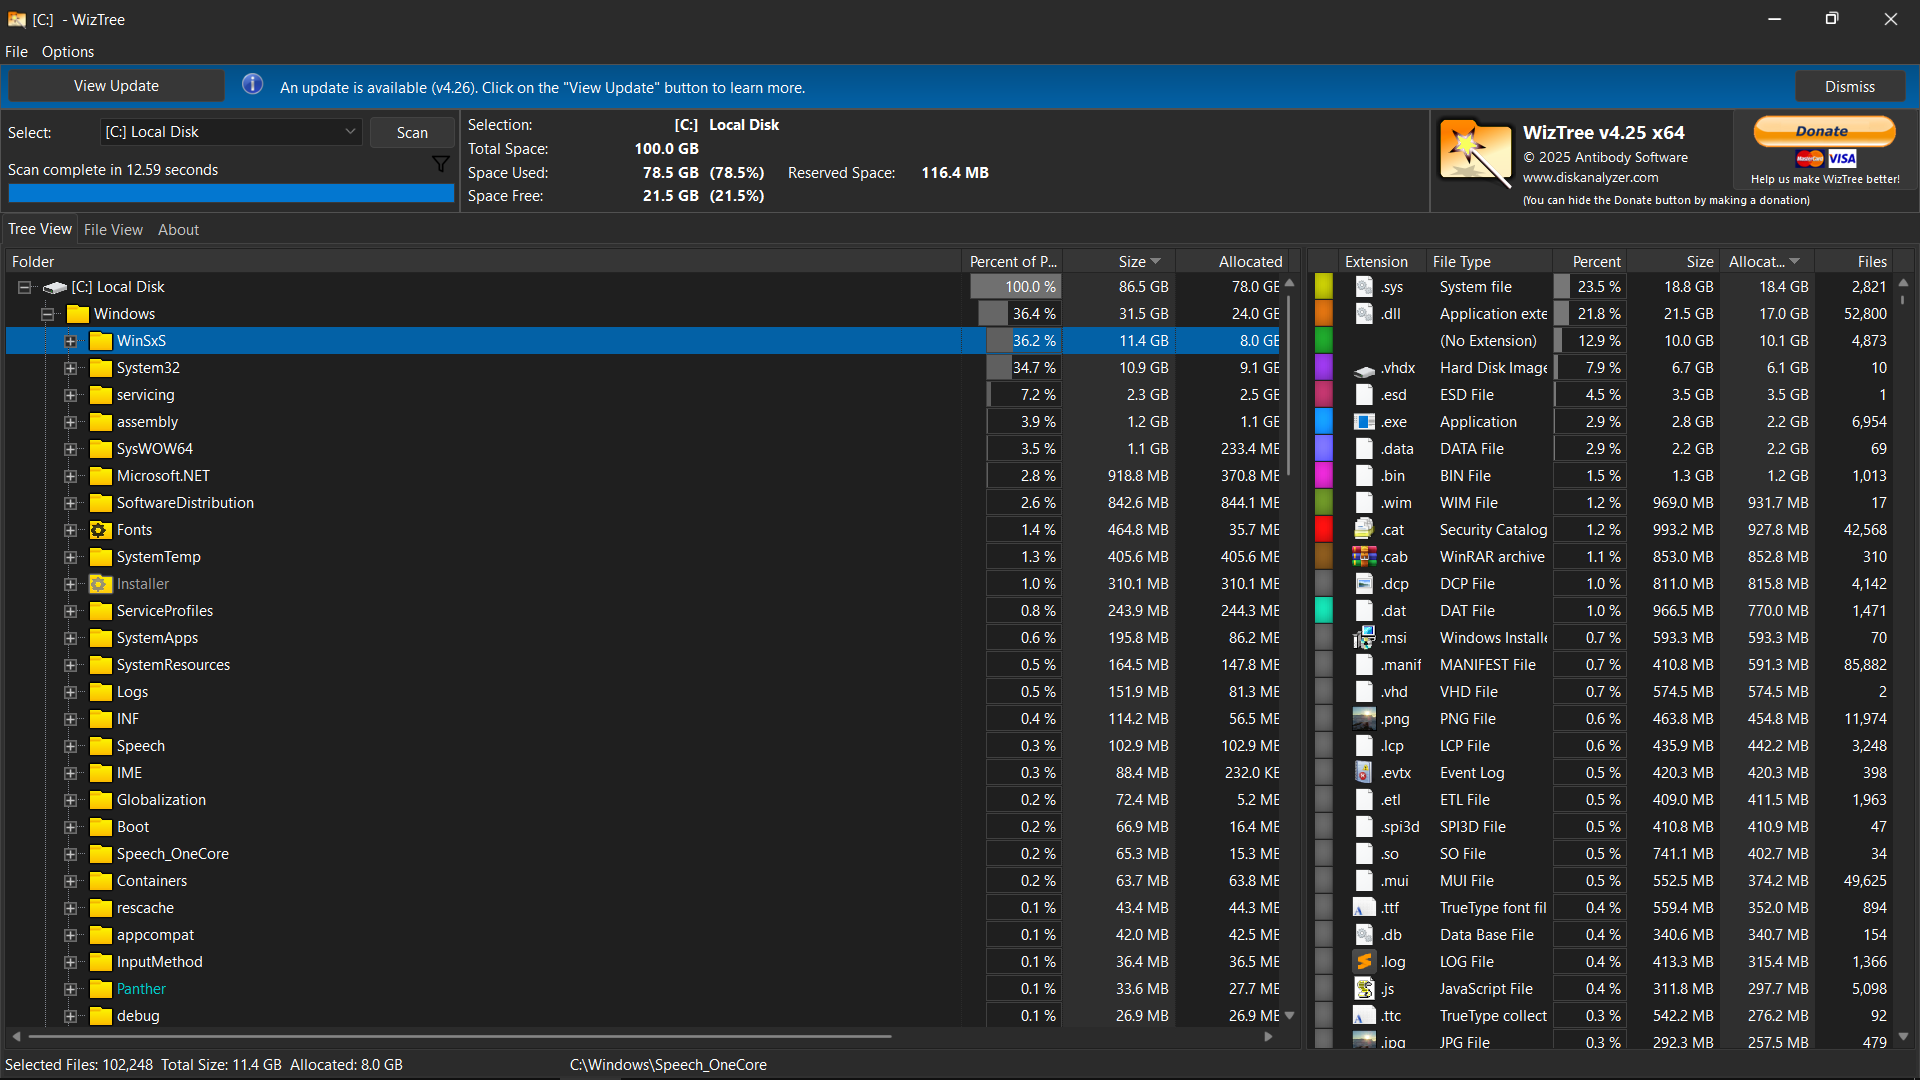
Task: Click the WizTree wand logo
Action: (x=1475, y=152)
